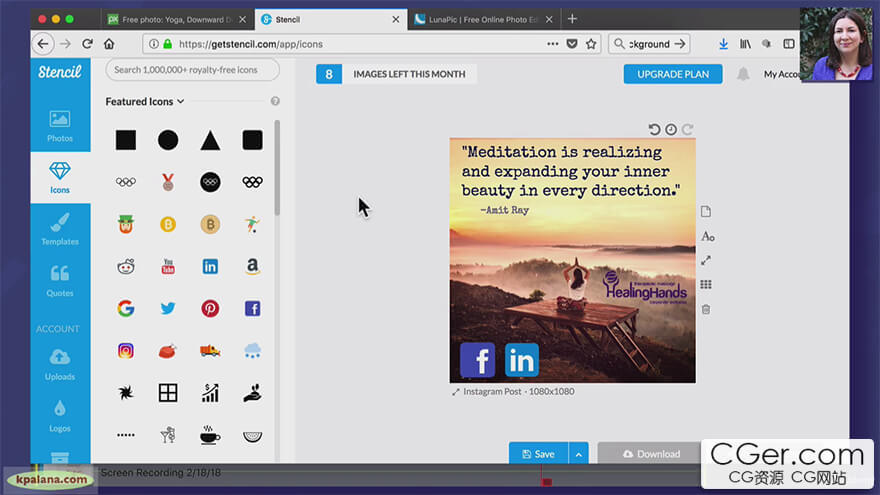Image resolution: width=880 pixels, height=495 pixels.
Task: Switch to the LunaPic browser tab
Action: pos(483,19)
